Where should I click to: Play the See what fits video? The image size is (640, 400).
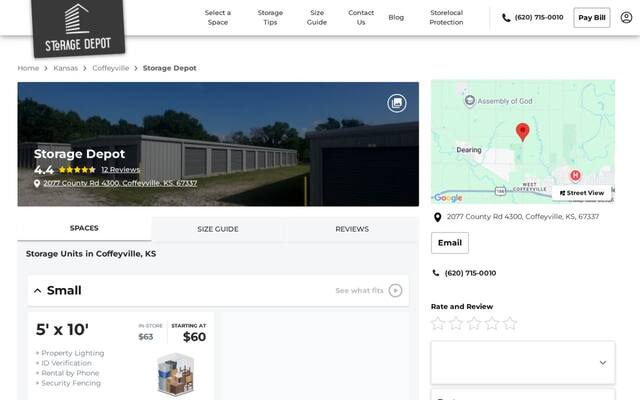[x=395, y=291]
